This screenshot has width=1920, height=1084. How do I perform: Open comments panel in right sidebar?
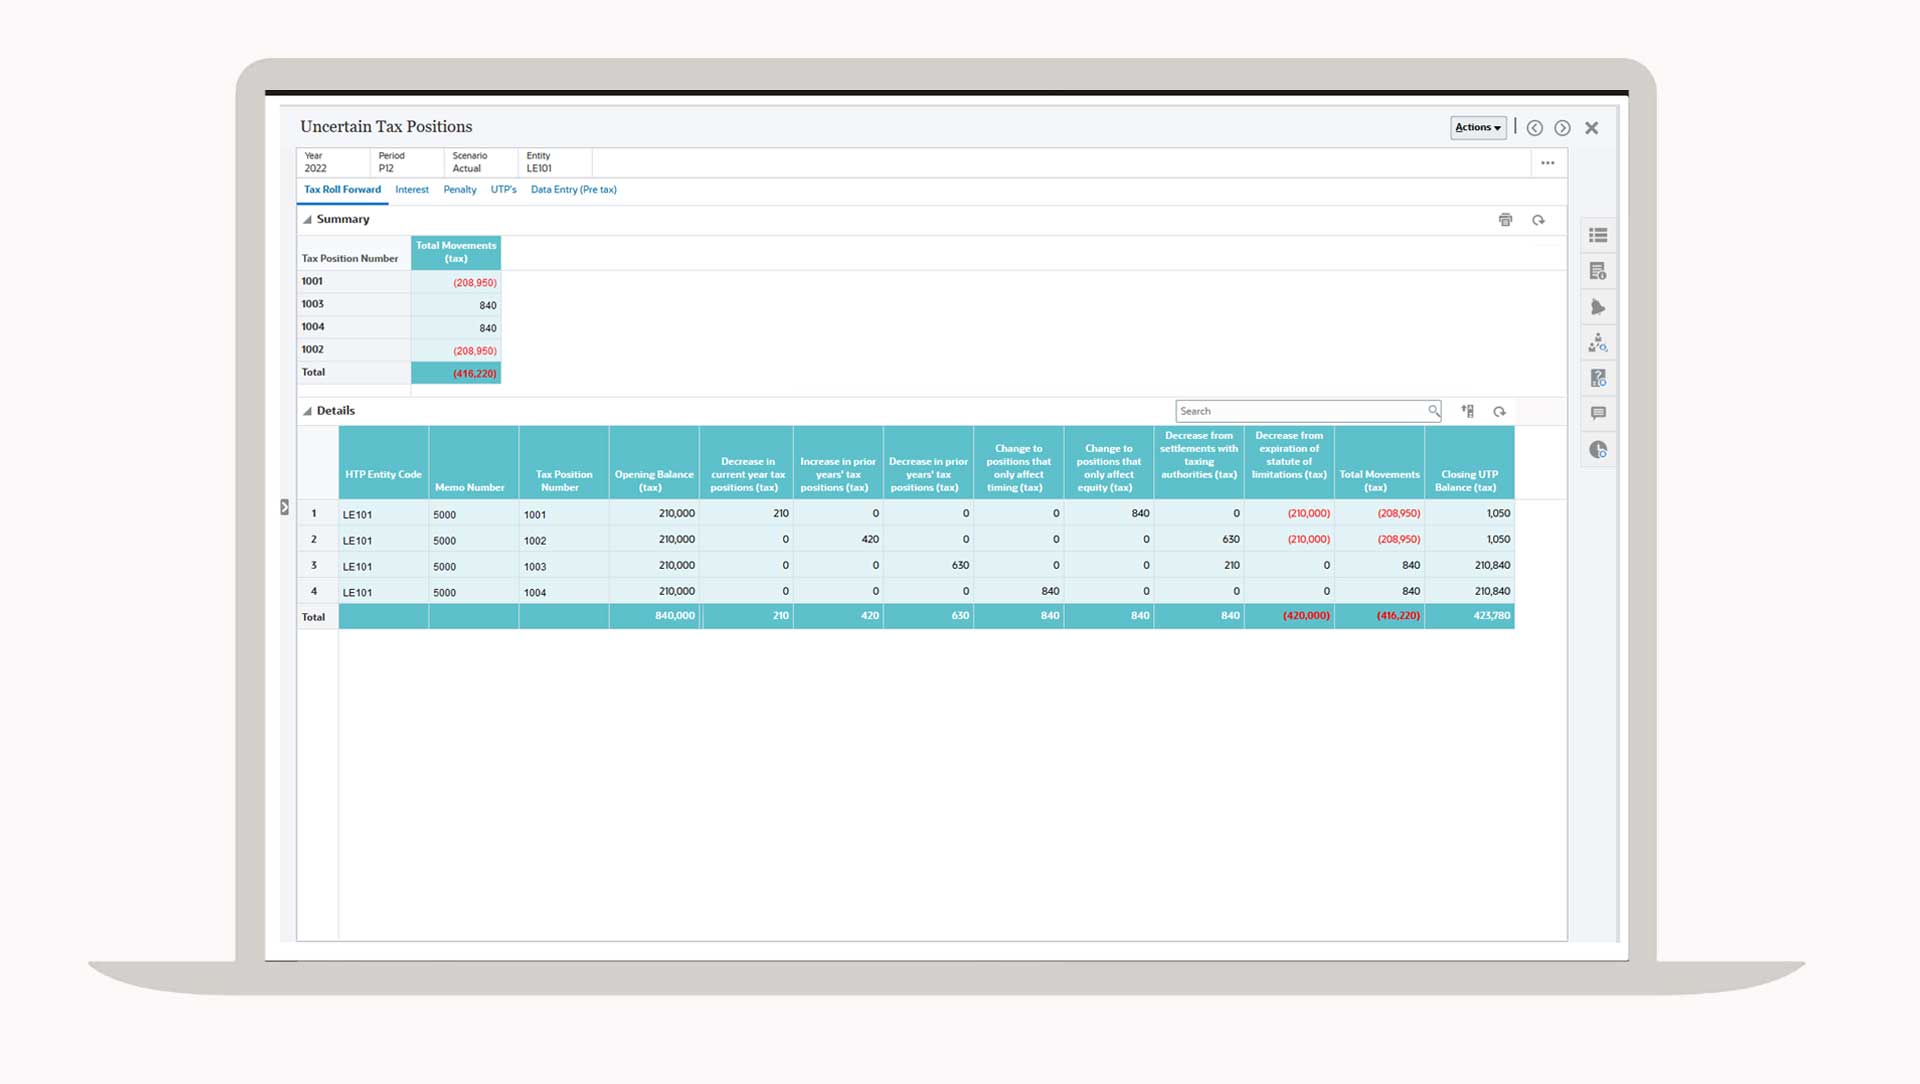coord(1598,413)
